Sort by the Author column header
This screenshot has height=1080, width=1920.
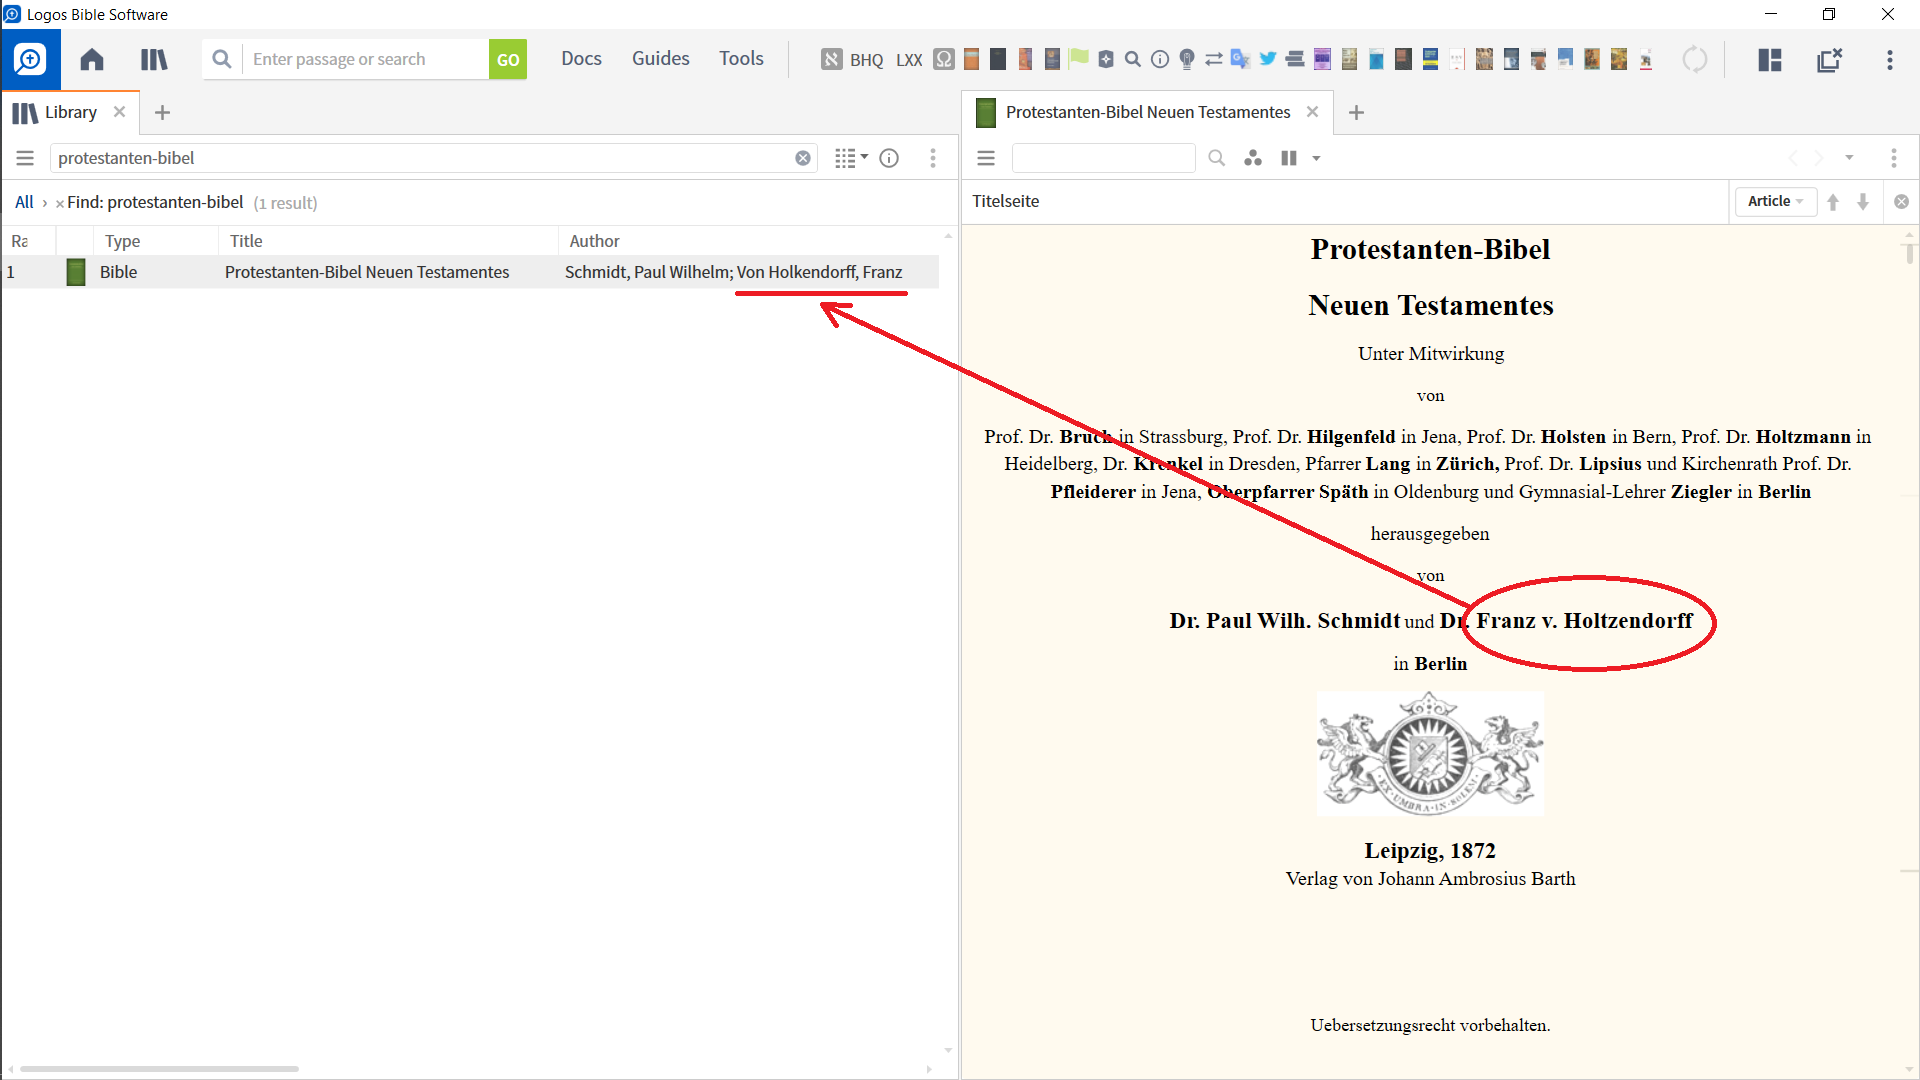click(x=594, y=241)
